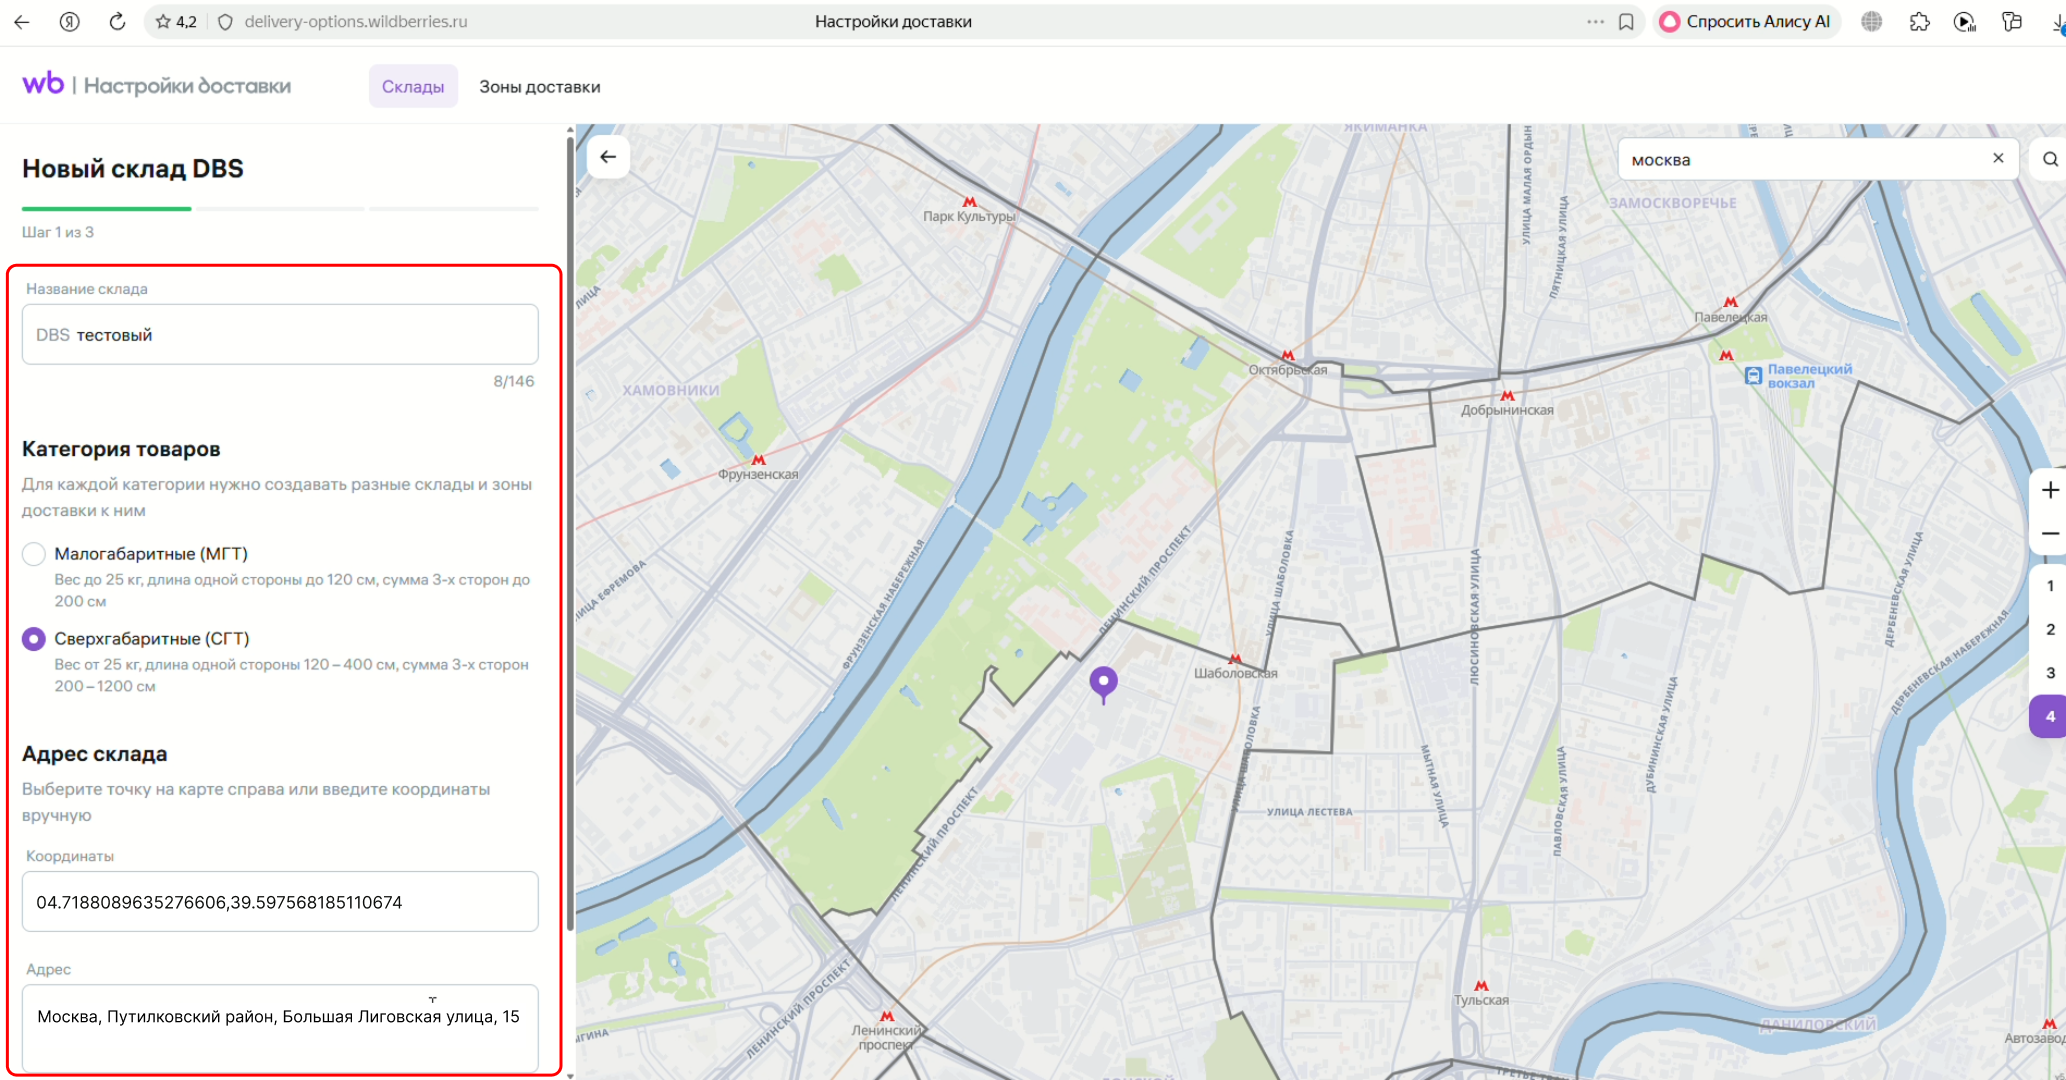Image resolution: width=2066 pixels, height=1080 pixels.
Task: Click the map back arrow button
Action: (x=608, y=157)
